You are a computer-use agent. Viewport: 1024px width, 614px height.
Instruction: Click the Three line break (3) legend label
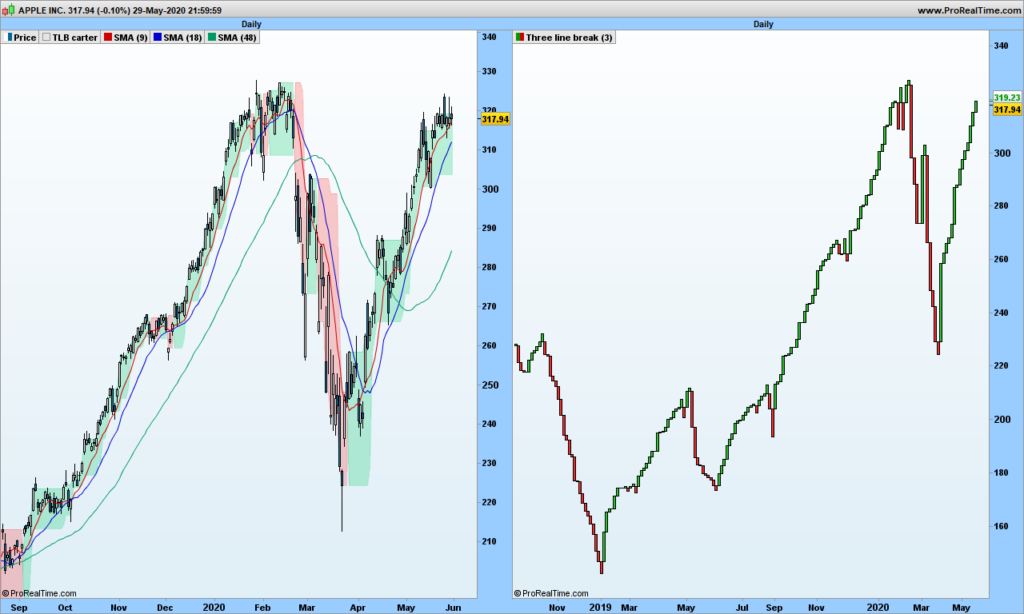tap(564, 37)
